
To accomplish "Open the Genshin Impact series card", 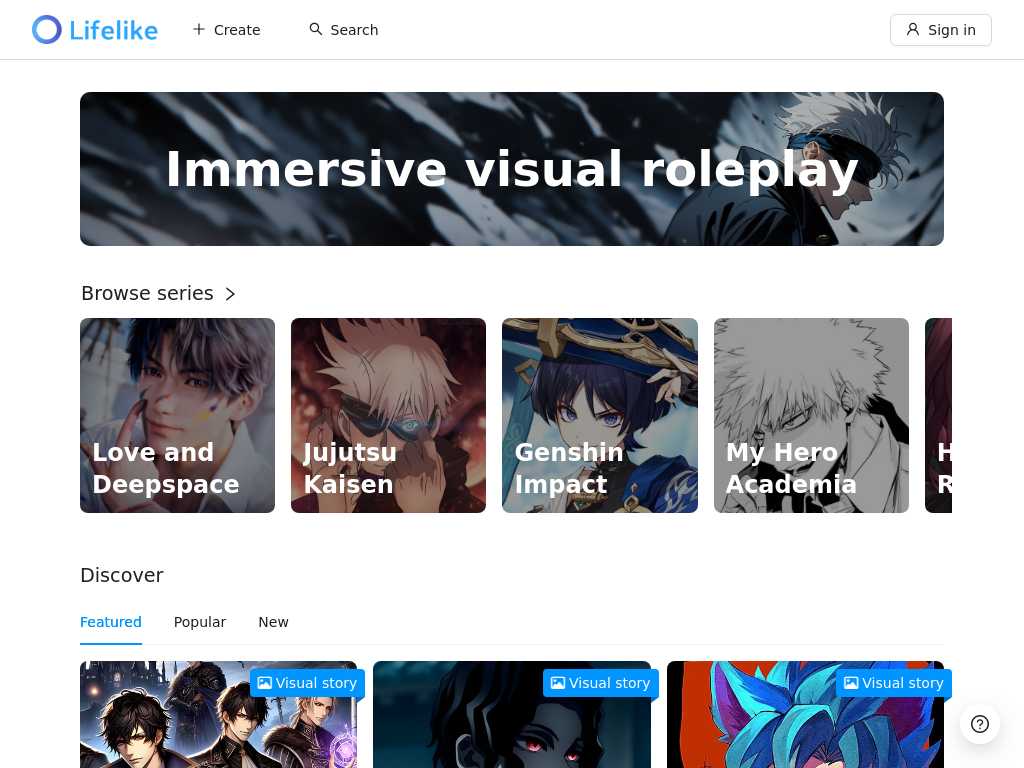I will coord(600,415).
